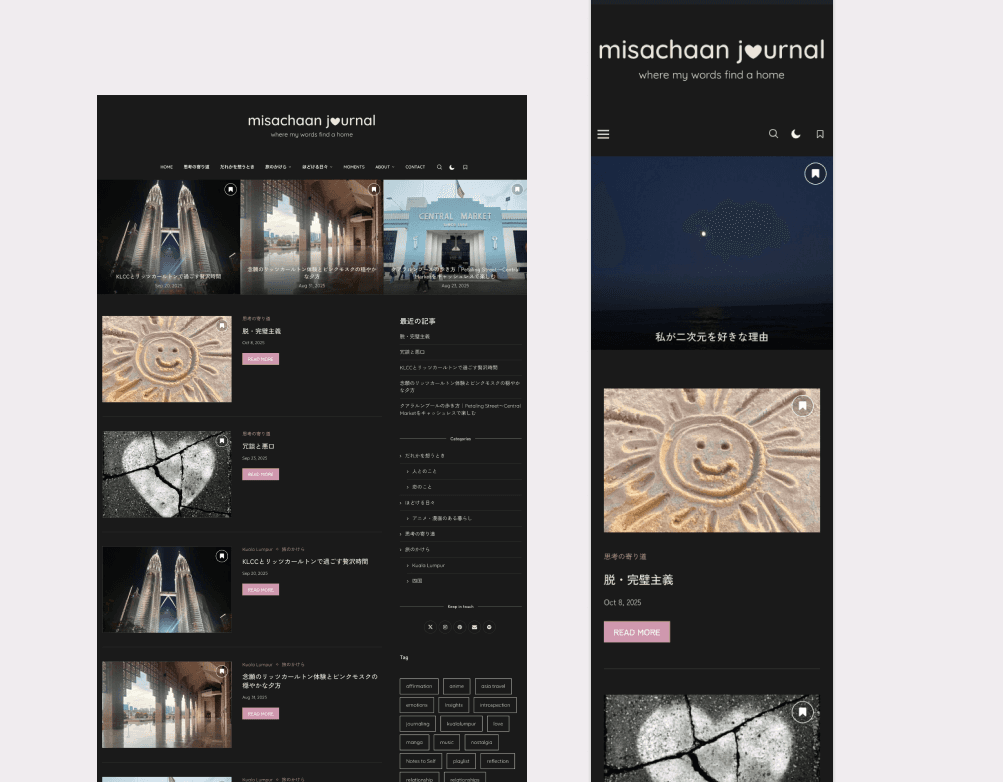Click READ MORE for the desktop KLCC Ritz-Carlton post
Viewport: 1003px width, 782px height.
[260, 590]
